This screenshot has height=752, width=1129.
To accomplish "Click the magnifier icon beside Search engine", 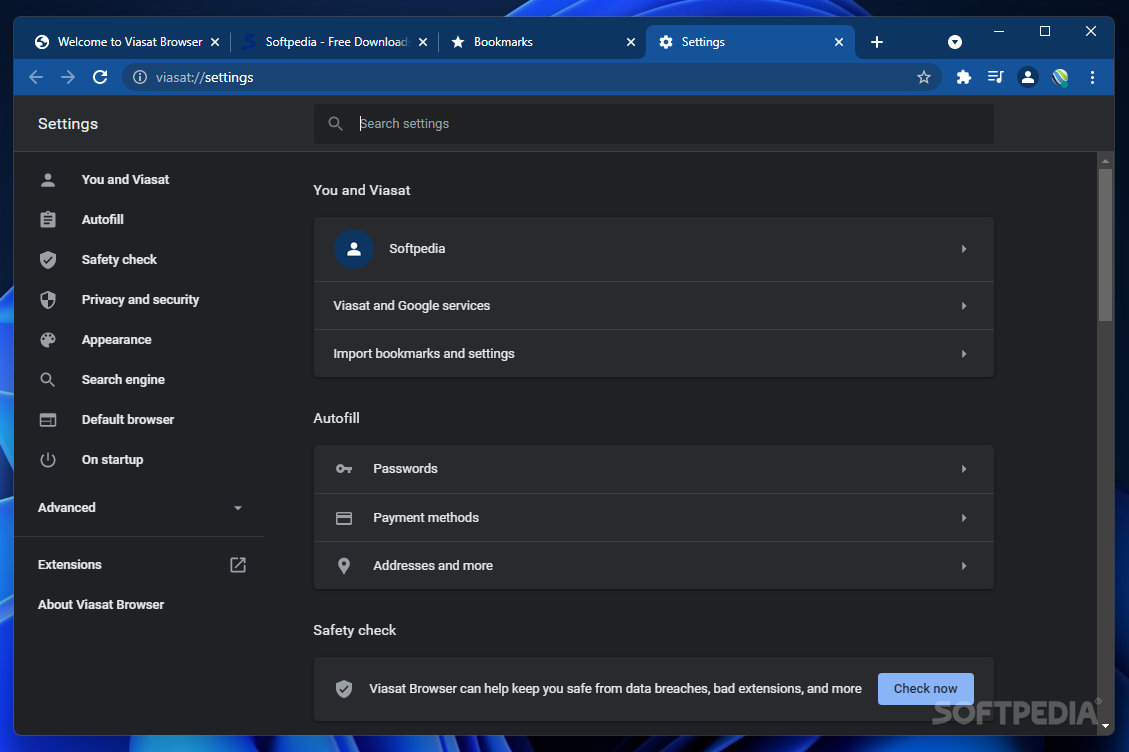I will click(48, 380).
